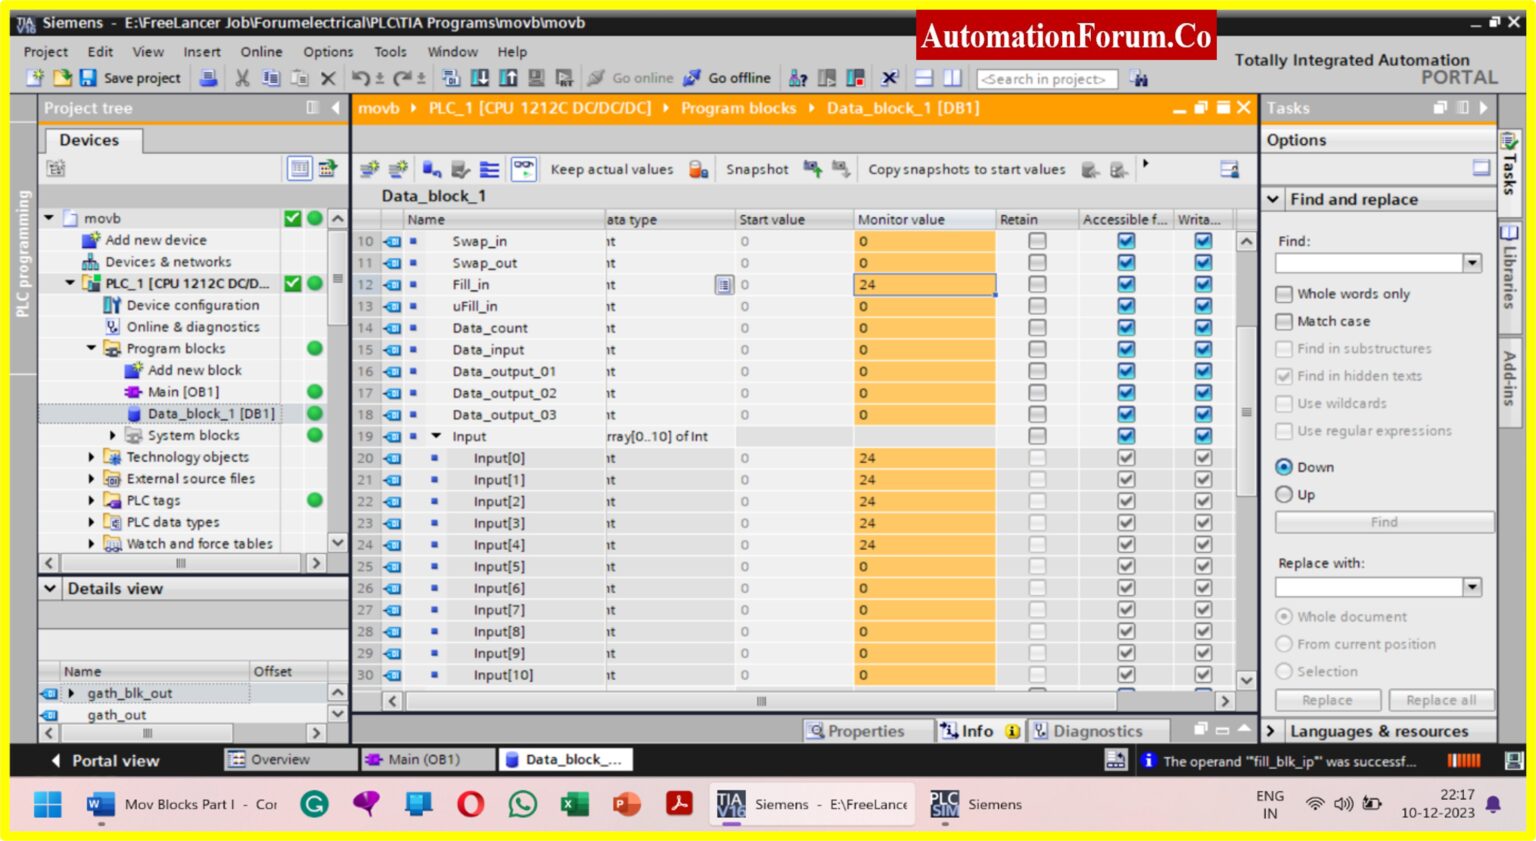Open the Options menu
Image resolution: width=1536 pixels, height=841 pixels.
(327, 52)
